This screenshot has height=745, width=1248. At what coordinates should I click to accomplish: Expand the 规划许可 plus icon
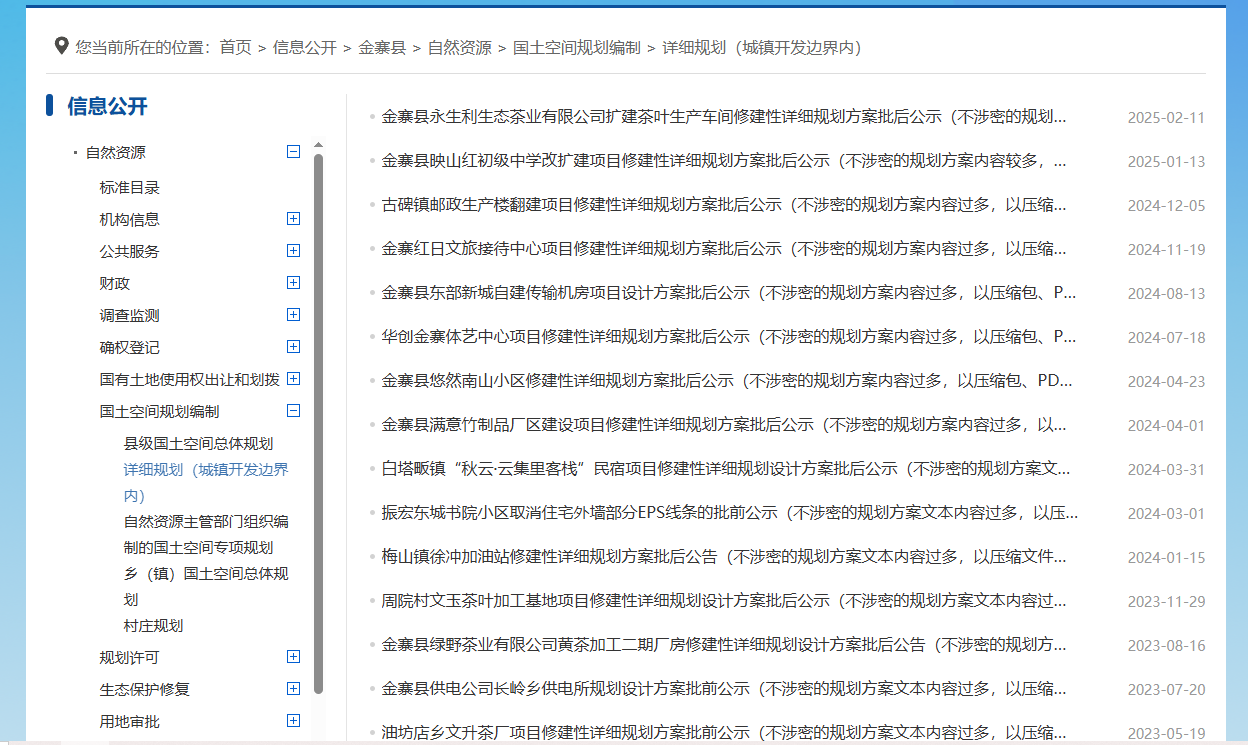pos(293,657)
